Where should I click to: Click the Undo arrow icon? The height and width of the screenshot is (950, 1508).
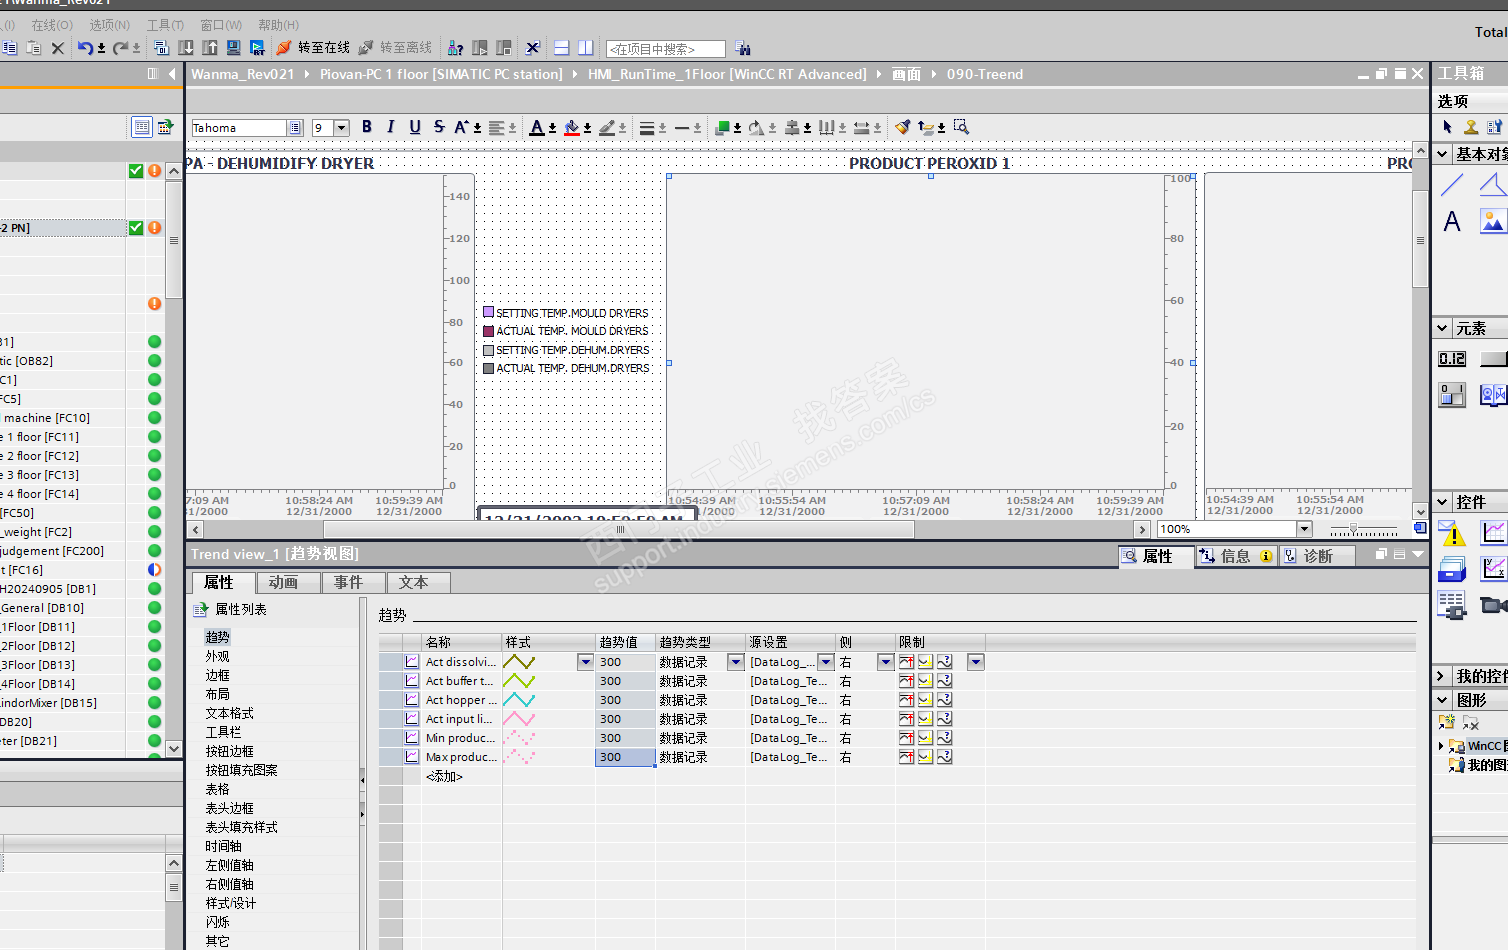coord(85,48)
